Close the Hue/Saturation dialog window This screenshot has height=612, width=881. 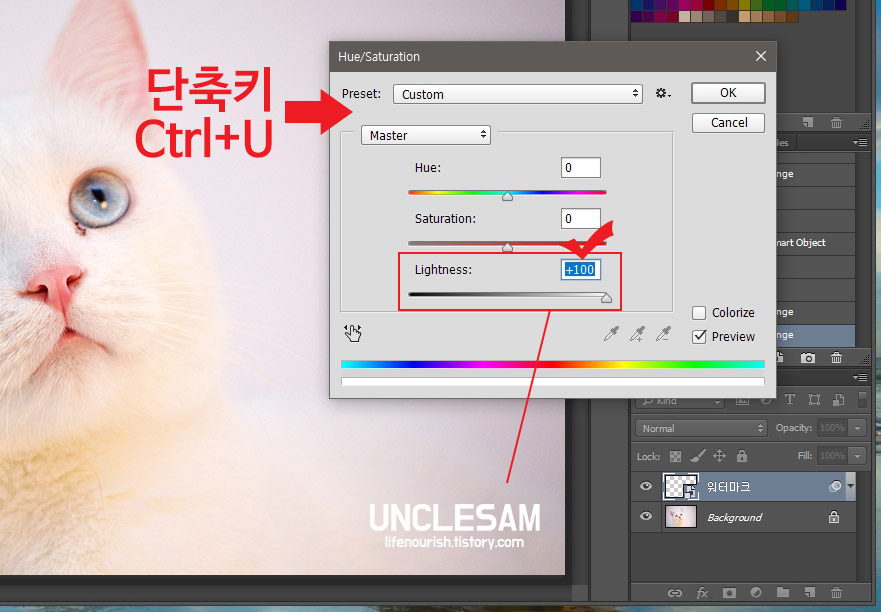[761, 56]
